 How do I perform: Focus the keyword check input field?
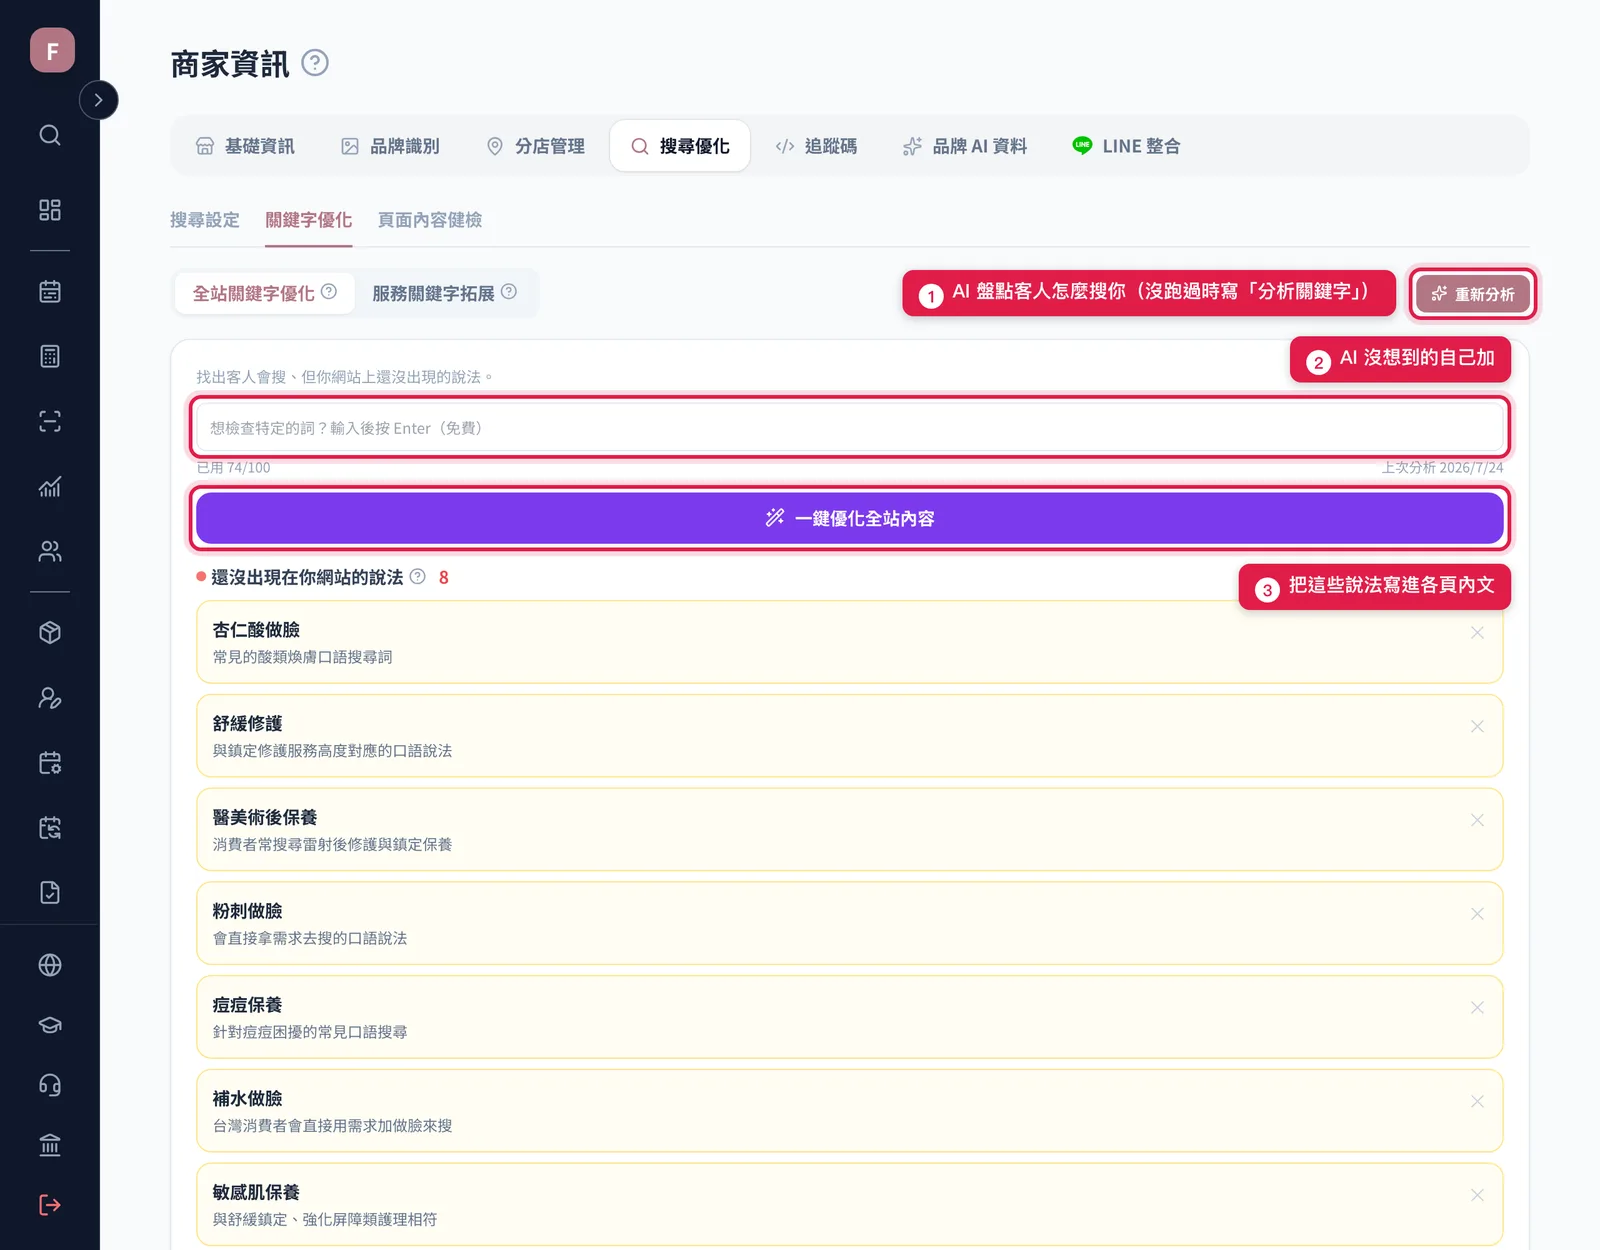click(850, 428)
